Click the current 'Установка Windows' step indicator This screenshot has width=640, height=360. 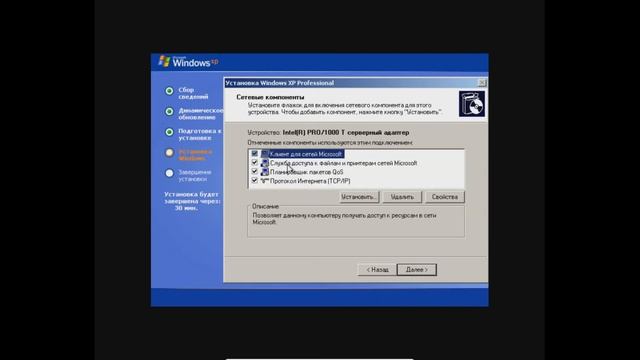169,153
